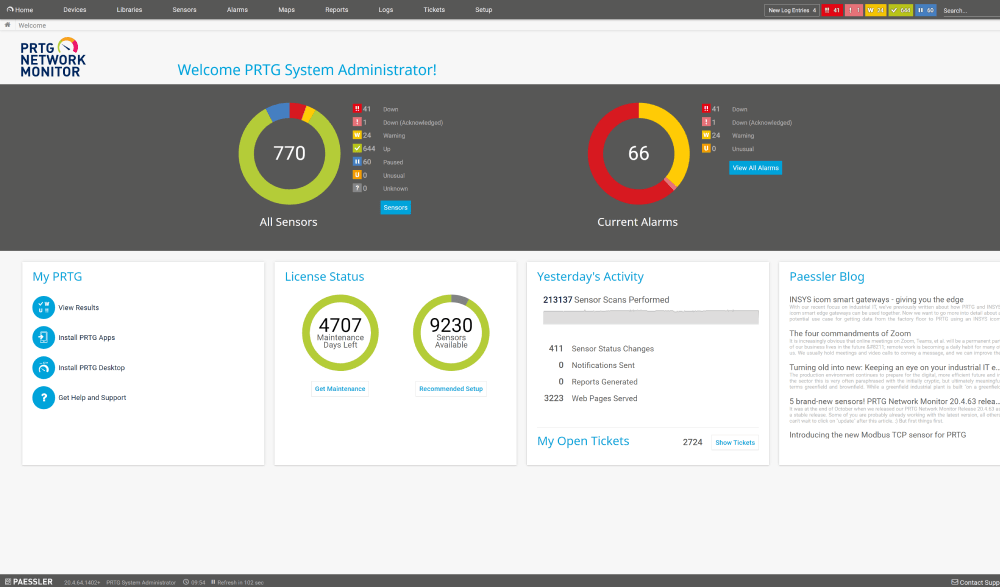Click the Sensor Scans Performed activity bar
The image size is (1000, 587).
point(651,317)
